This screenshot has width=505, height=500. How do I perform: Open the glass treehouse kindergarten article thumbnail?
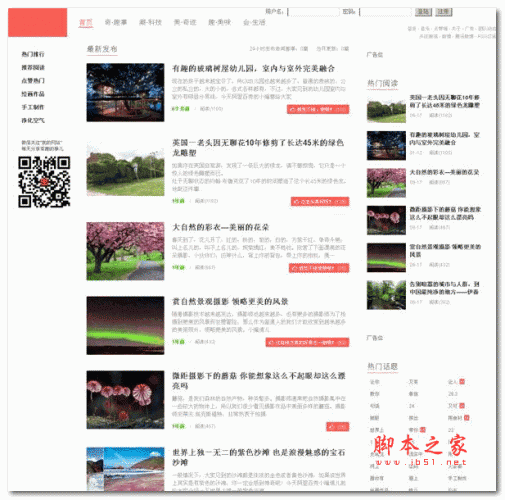125,92
